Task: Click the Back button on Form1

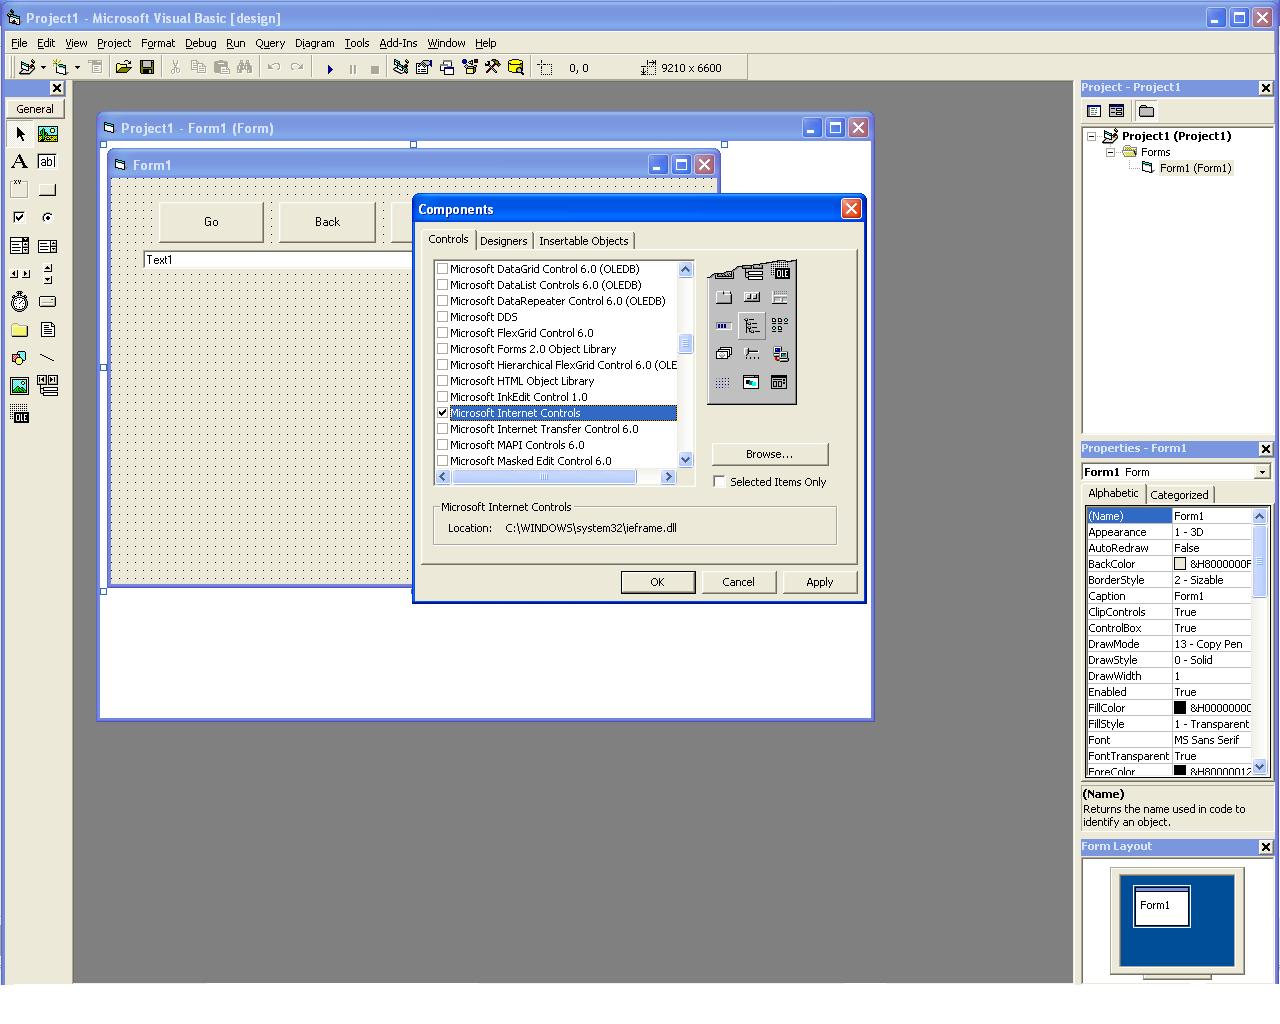Action: [327, 222]
